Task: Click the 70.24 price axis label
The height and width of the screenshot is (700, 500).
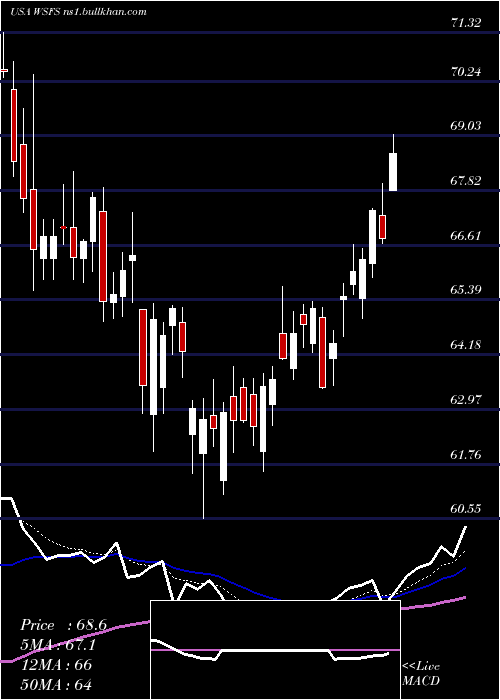Action: [466, 71]
